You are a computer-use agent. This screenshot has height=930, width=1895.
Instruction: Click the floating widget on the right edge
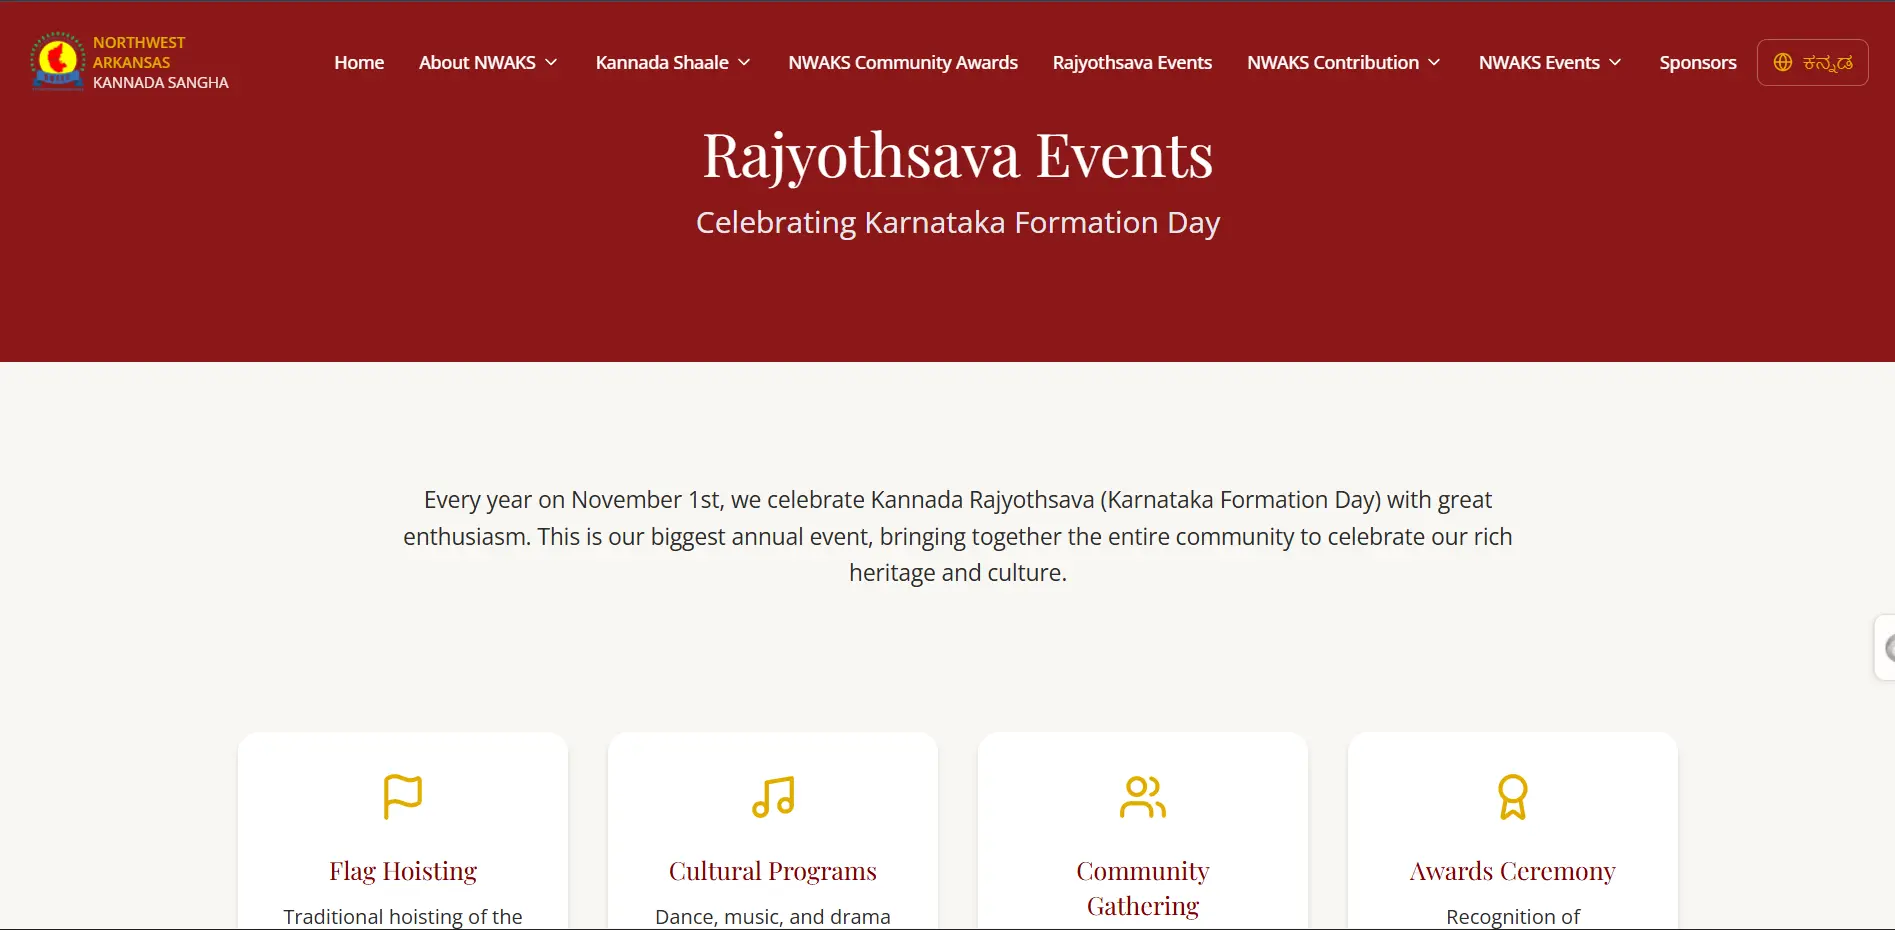[1884, 645]
